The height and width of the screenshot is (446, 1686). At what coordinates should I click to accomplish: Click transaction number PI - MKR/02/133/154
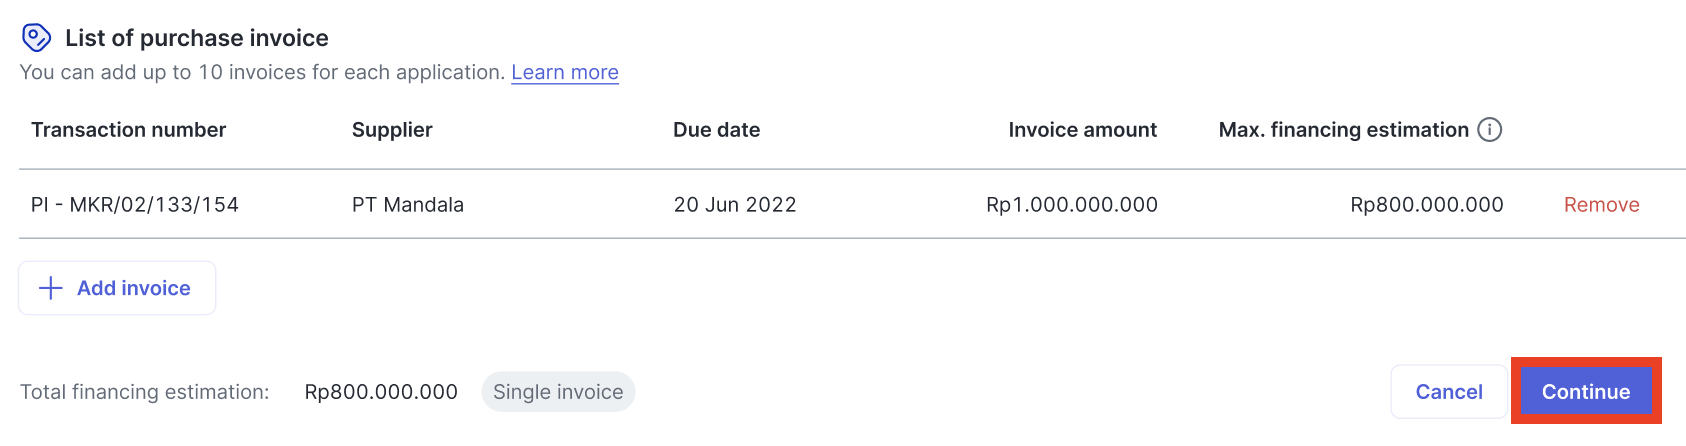click(x=135, y=205)
